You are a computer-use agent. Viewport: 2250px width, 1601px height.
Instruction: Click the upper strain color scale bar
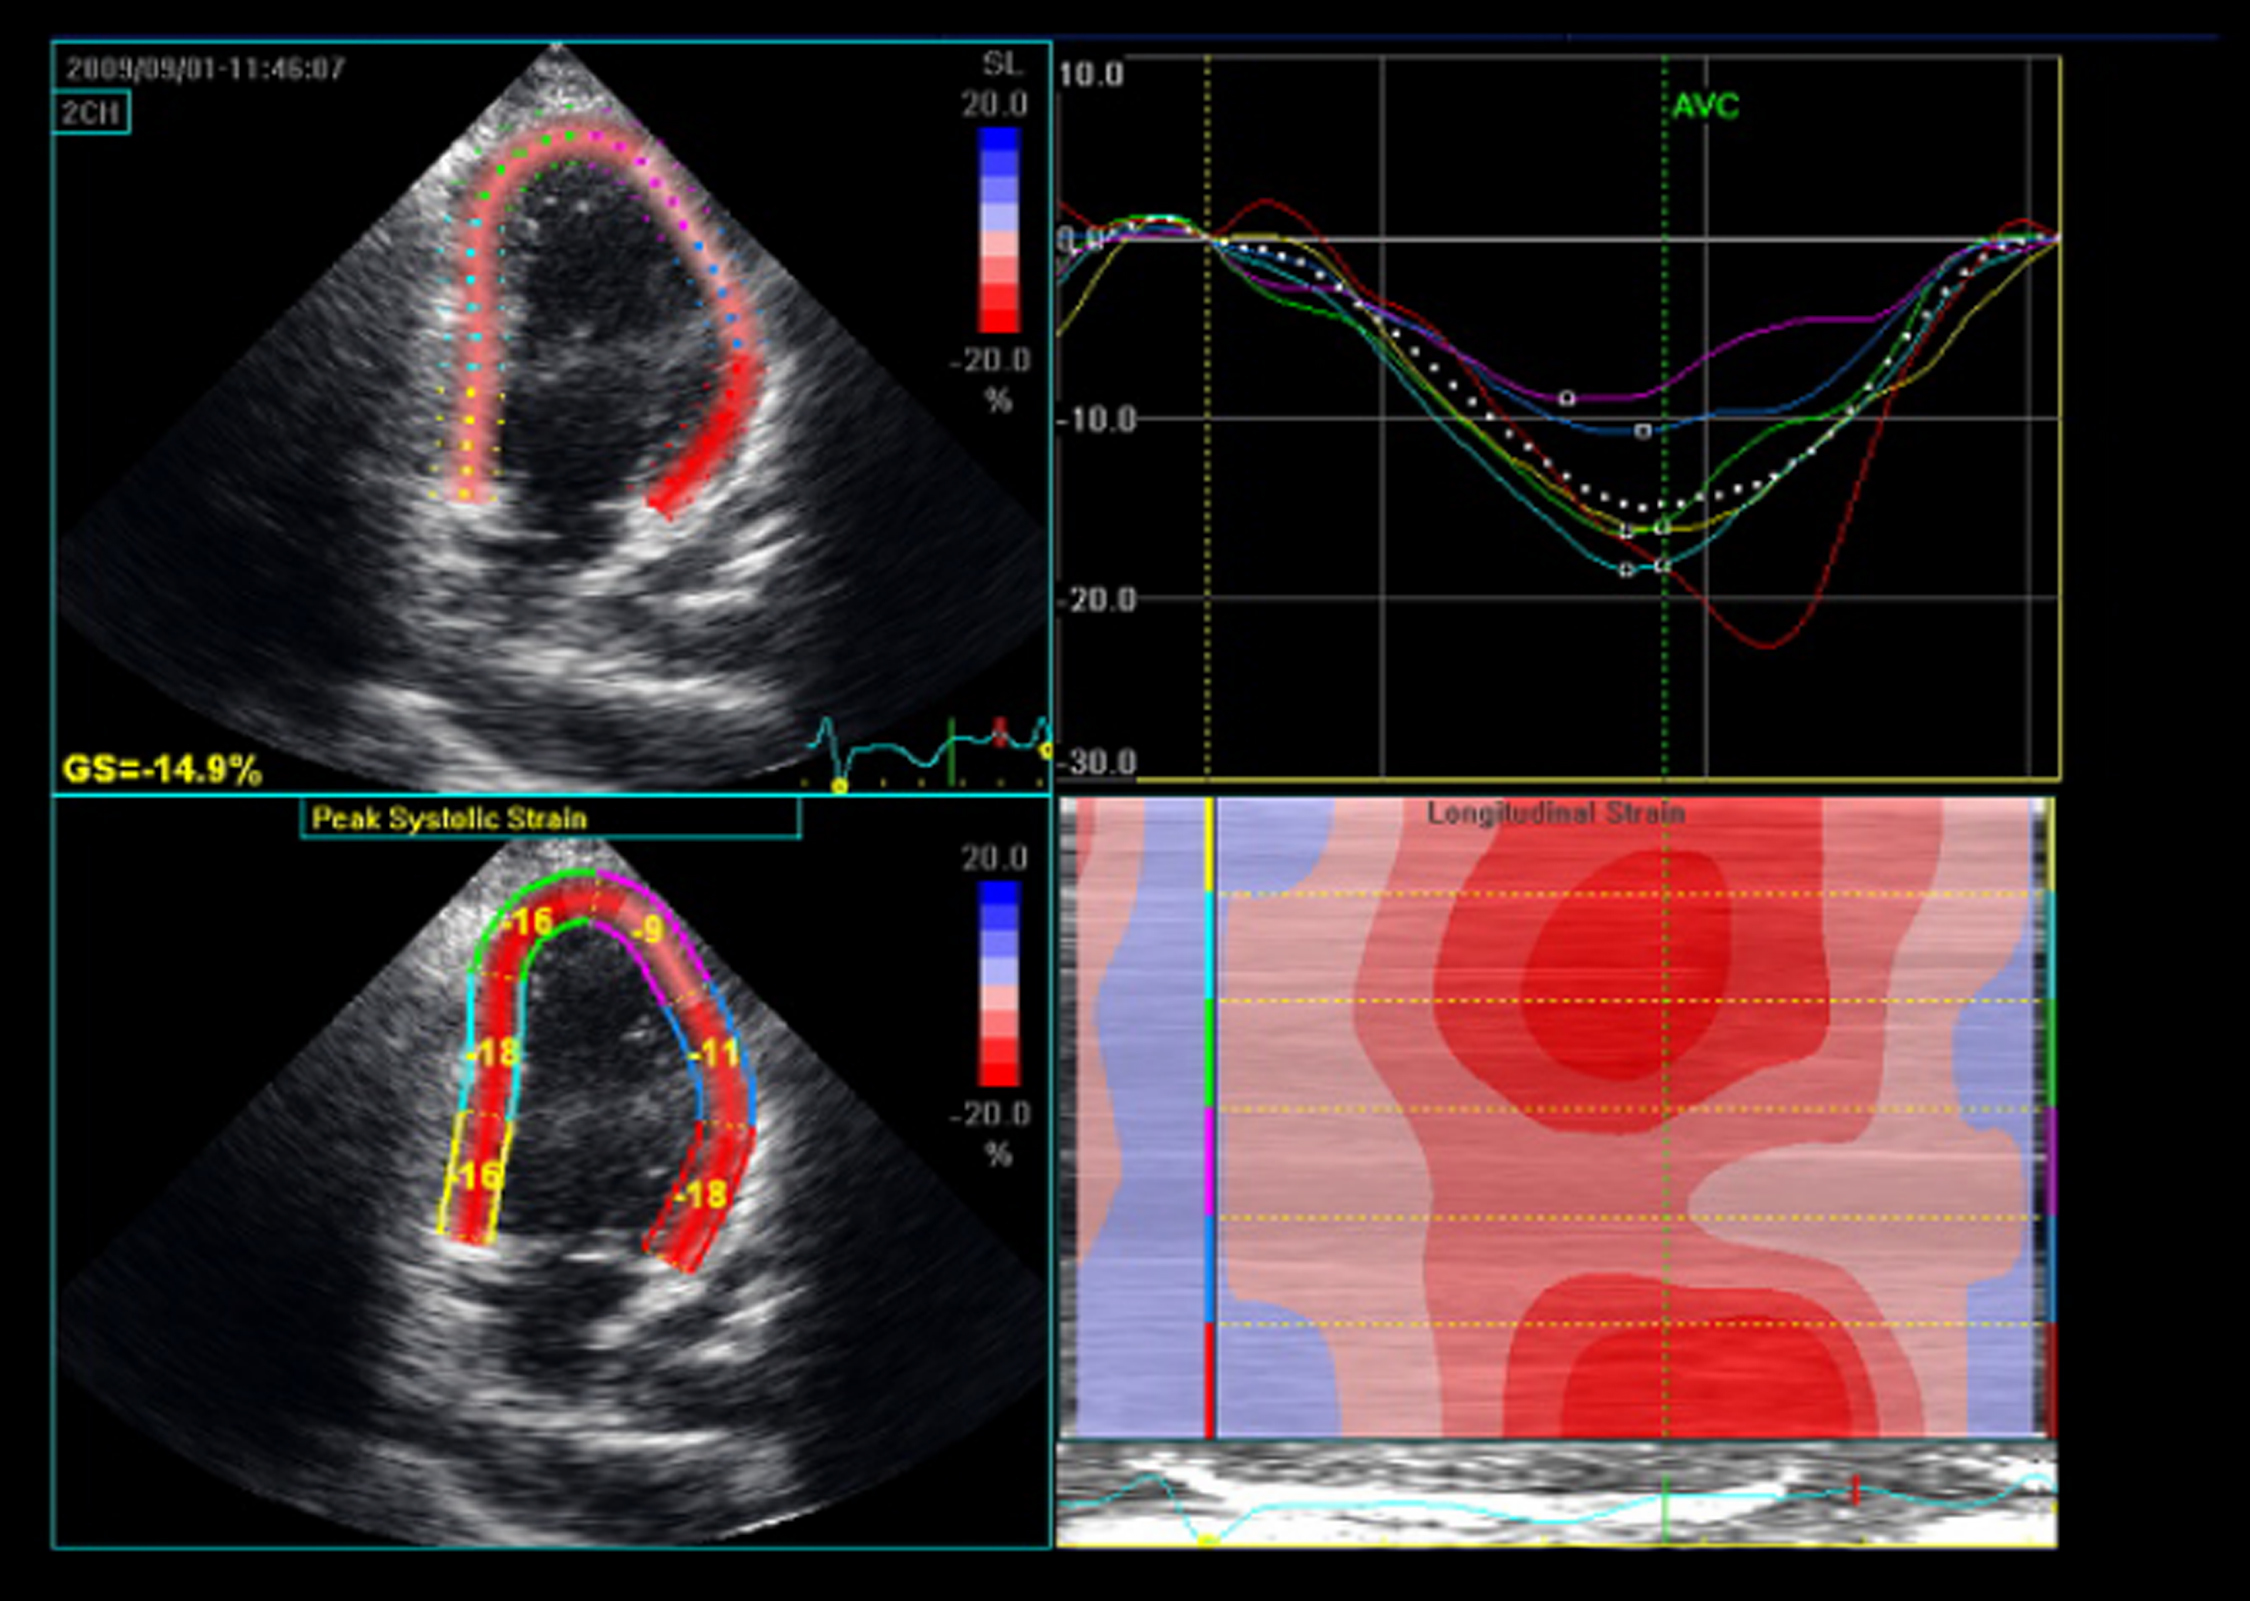[x=998, y=230]
